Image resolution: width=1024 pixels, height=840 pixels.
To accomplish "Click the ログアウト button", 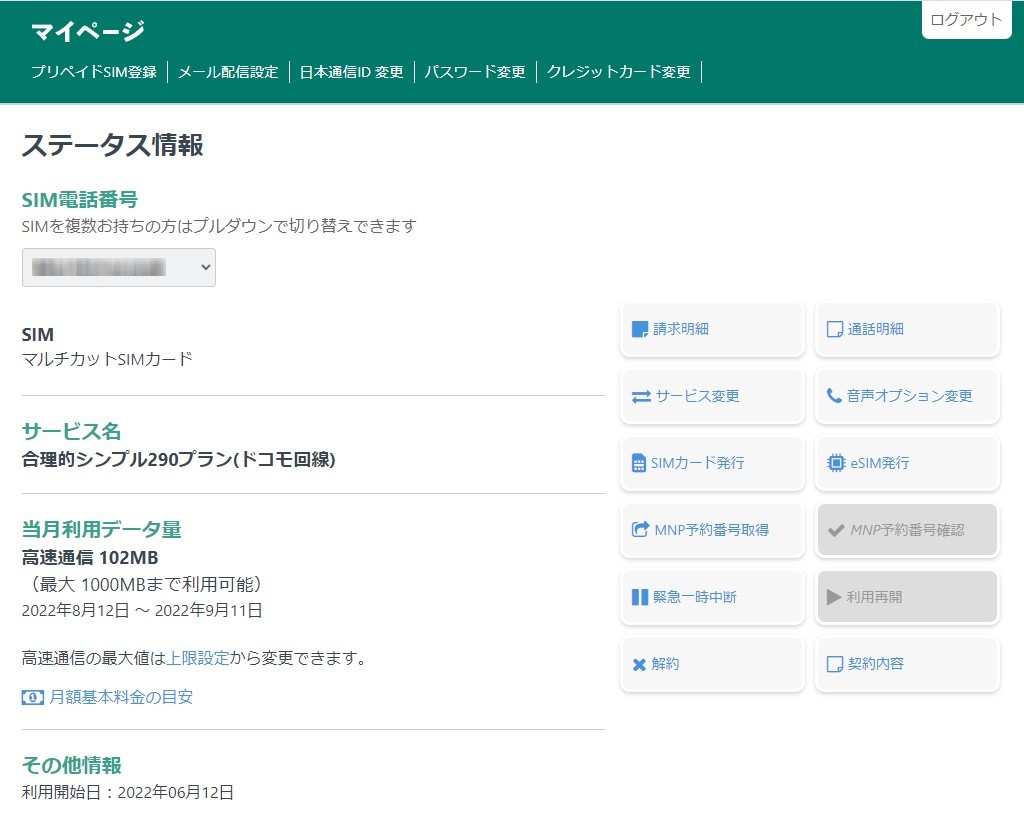I will (x=966, y=20).
